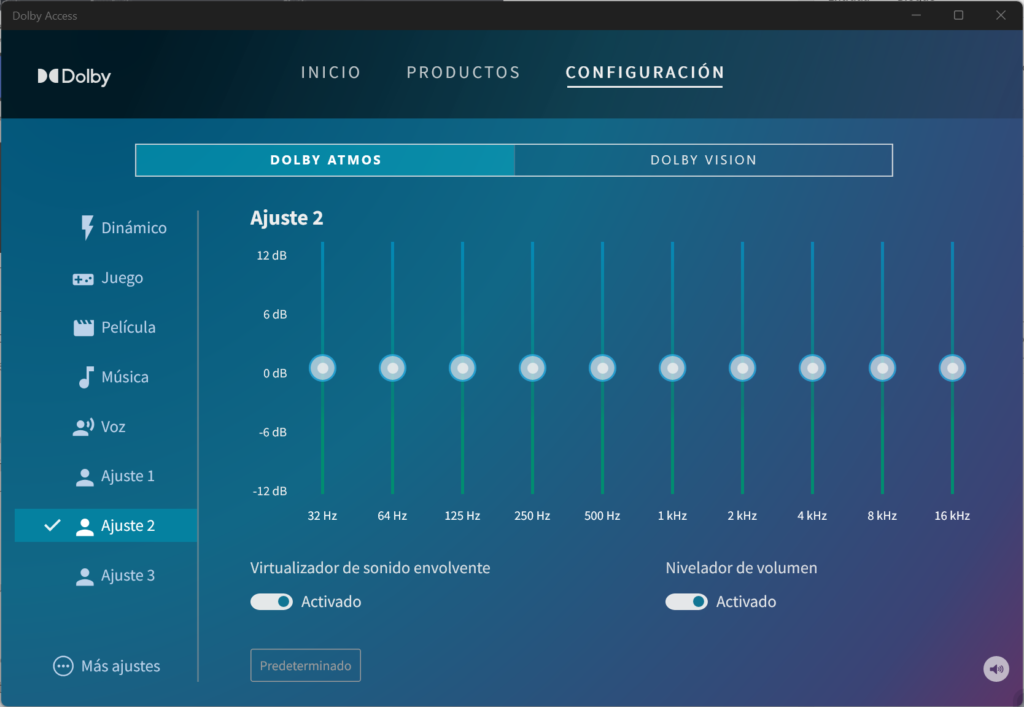Screen dimensions: 1024x707
Task: Click the 6 dB scale label
Action: tap(275, 314)
